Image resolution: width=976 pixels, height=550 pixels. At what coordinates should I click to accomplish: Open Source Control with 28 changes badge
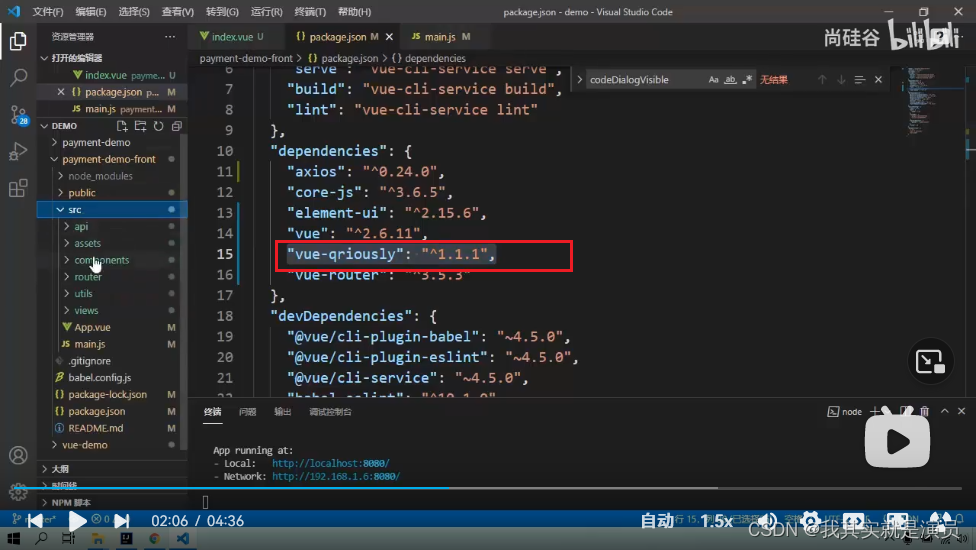tap(18, 114)
